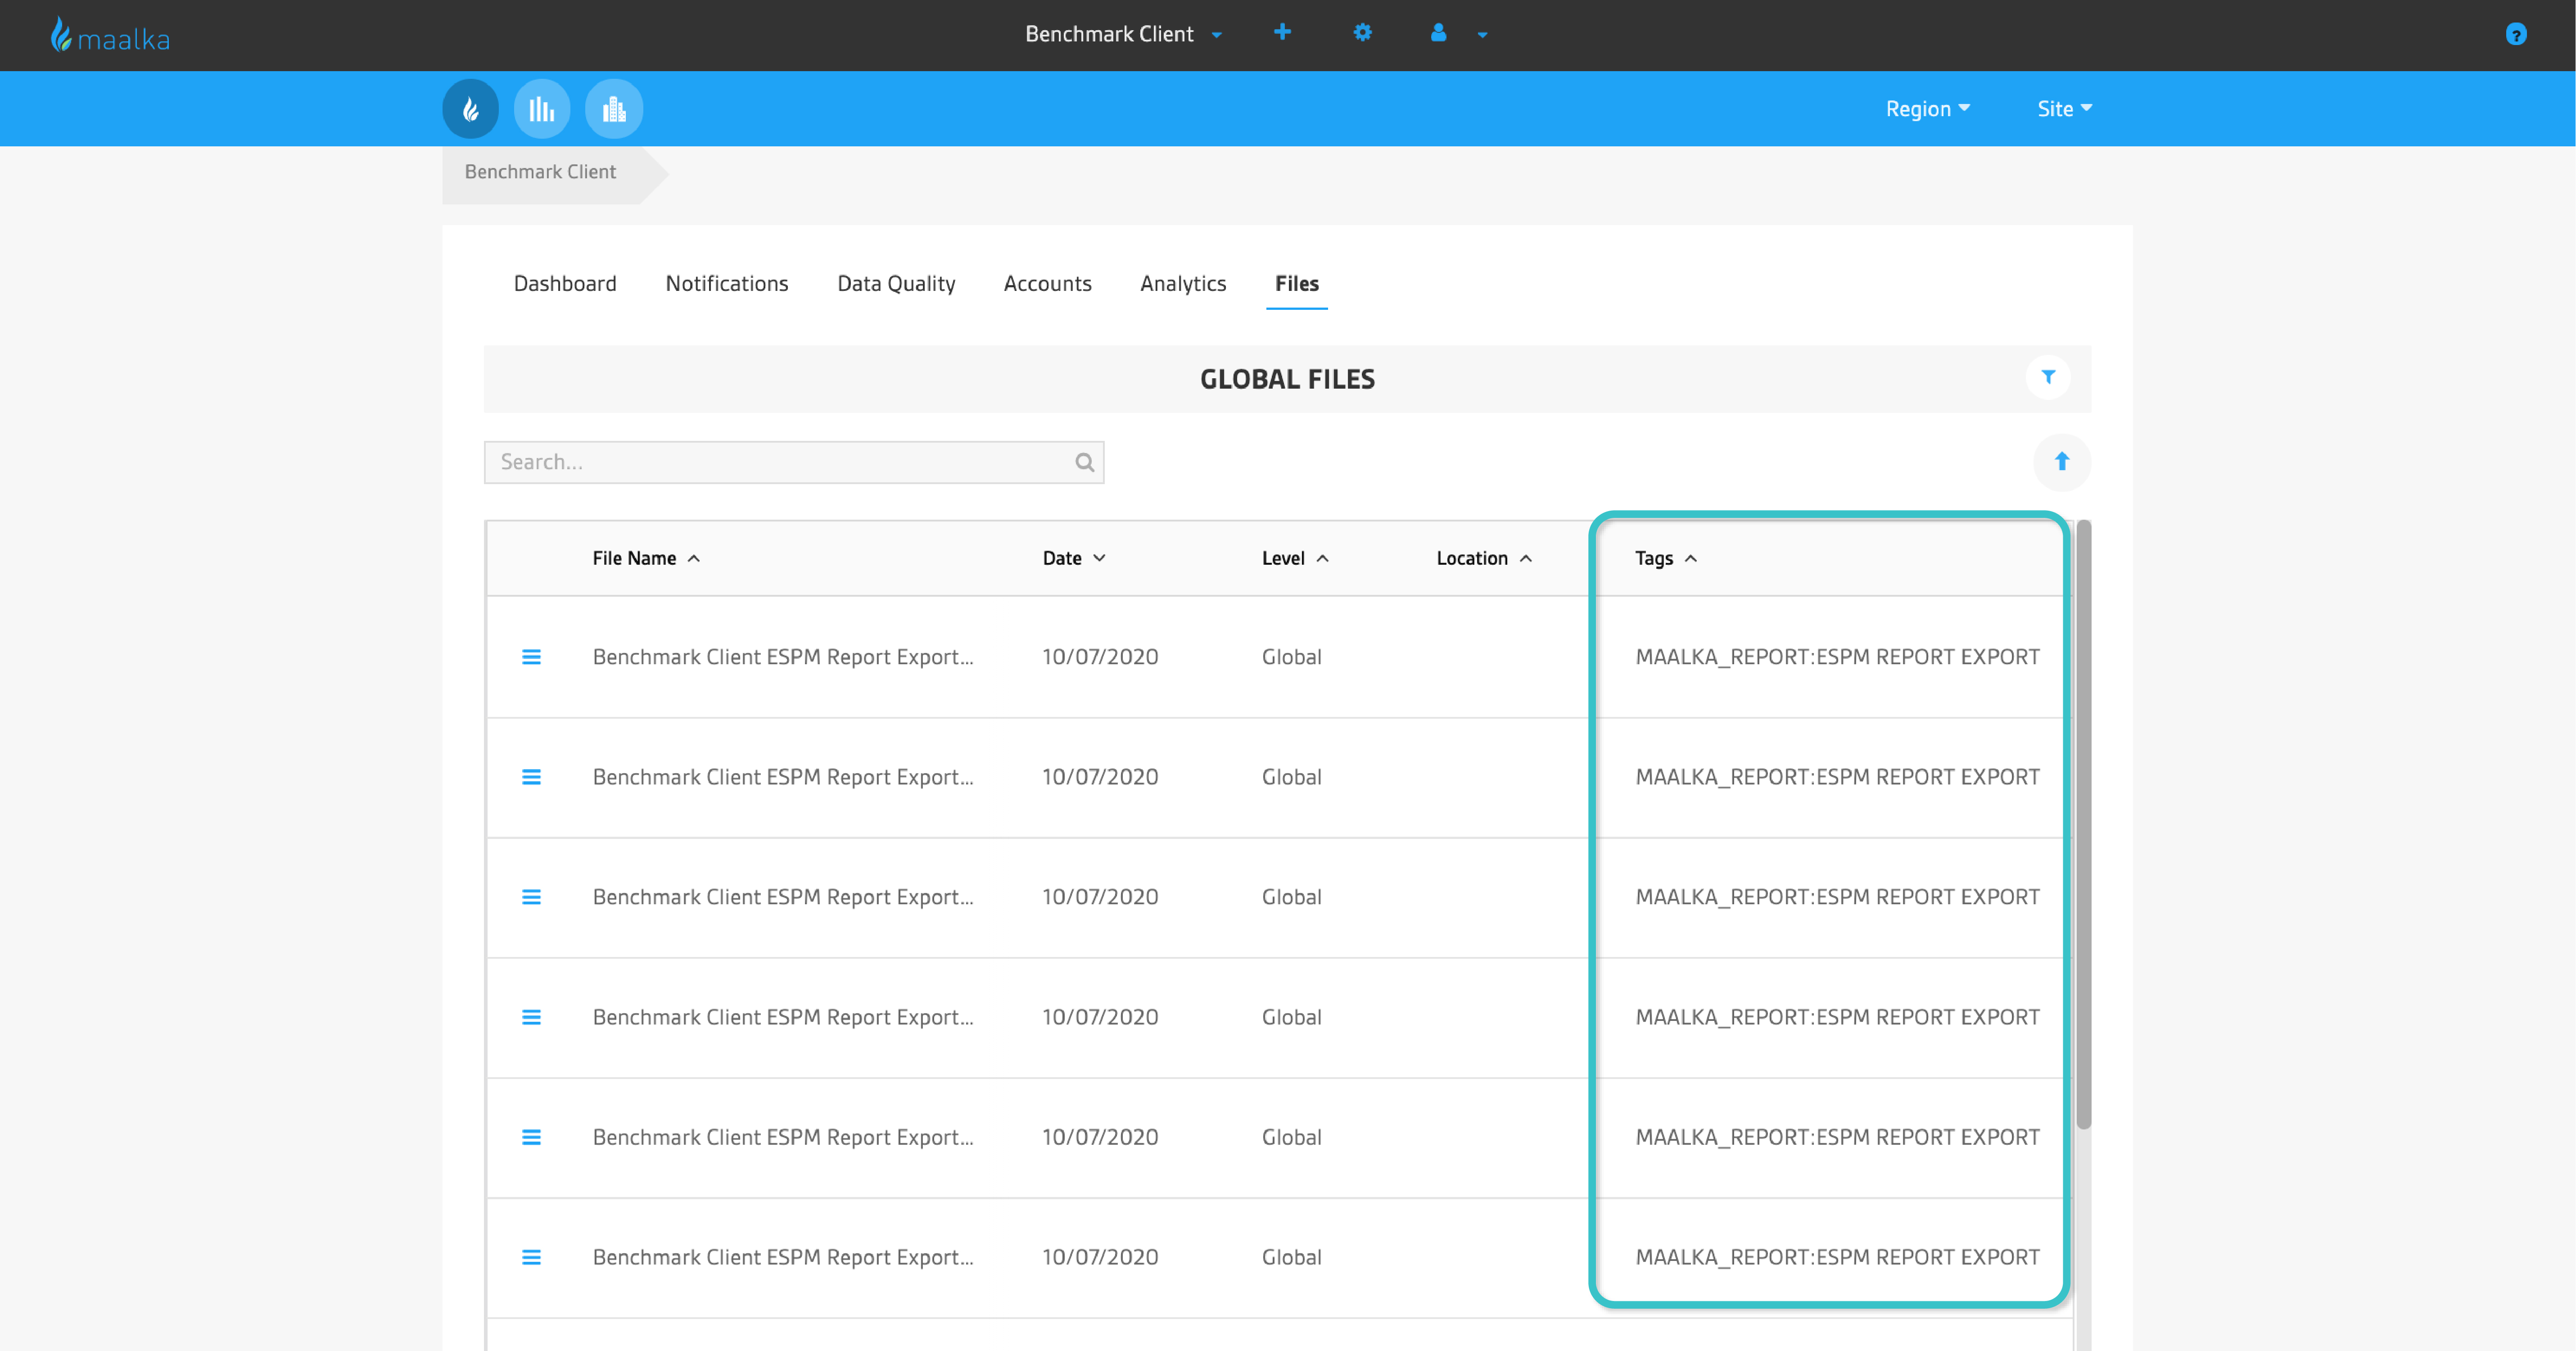
Task: Open menu icon for fifth file row
Action: tap(531, 1137)
